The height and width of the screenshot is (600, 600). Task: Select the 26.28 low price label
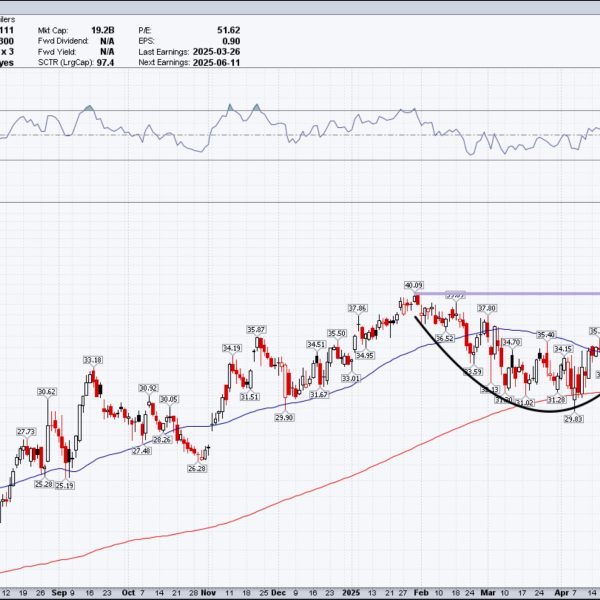pos(197,468)
